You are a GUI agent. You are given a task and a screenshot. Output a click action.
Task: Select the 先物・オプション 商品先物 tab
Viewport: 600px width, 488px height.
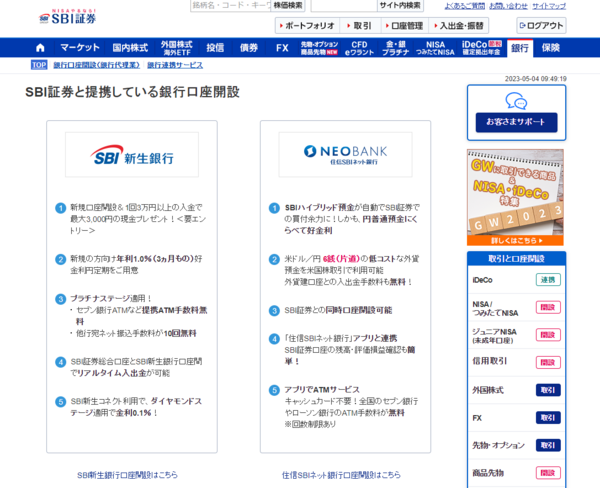319,48
